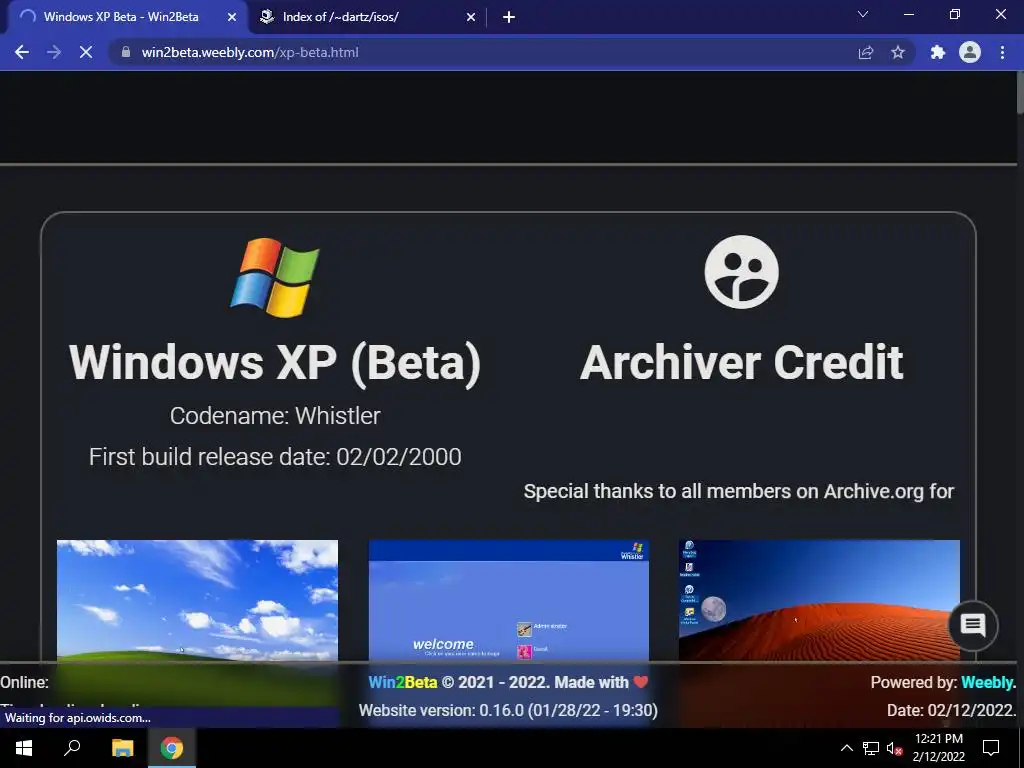The height and width of the screenshot is (768, 1024).
Task: Open the Whistler welcome screen thumbnail
Action: [x=509, y=600]
